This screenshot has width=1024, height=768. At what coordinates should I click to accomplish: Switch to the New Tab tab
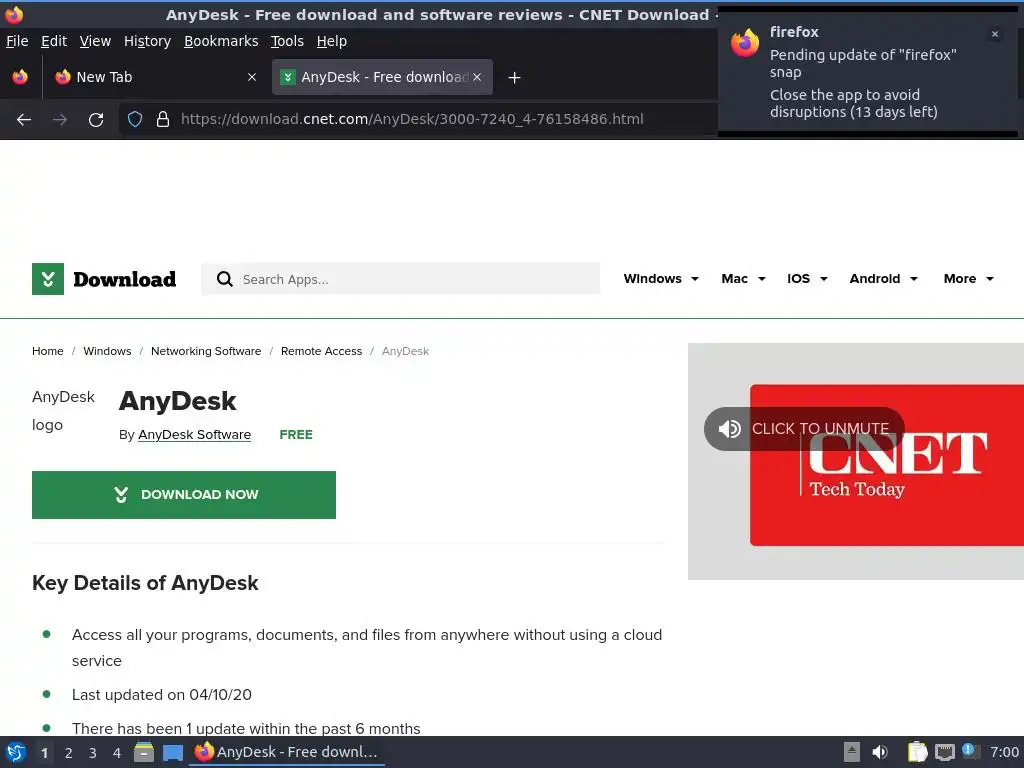(x=155, y=77)
